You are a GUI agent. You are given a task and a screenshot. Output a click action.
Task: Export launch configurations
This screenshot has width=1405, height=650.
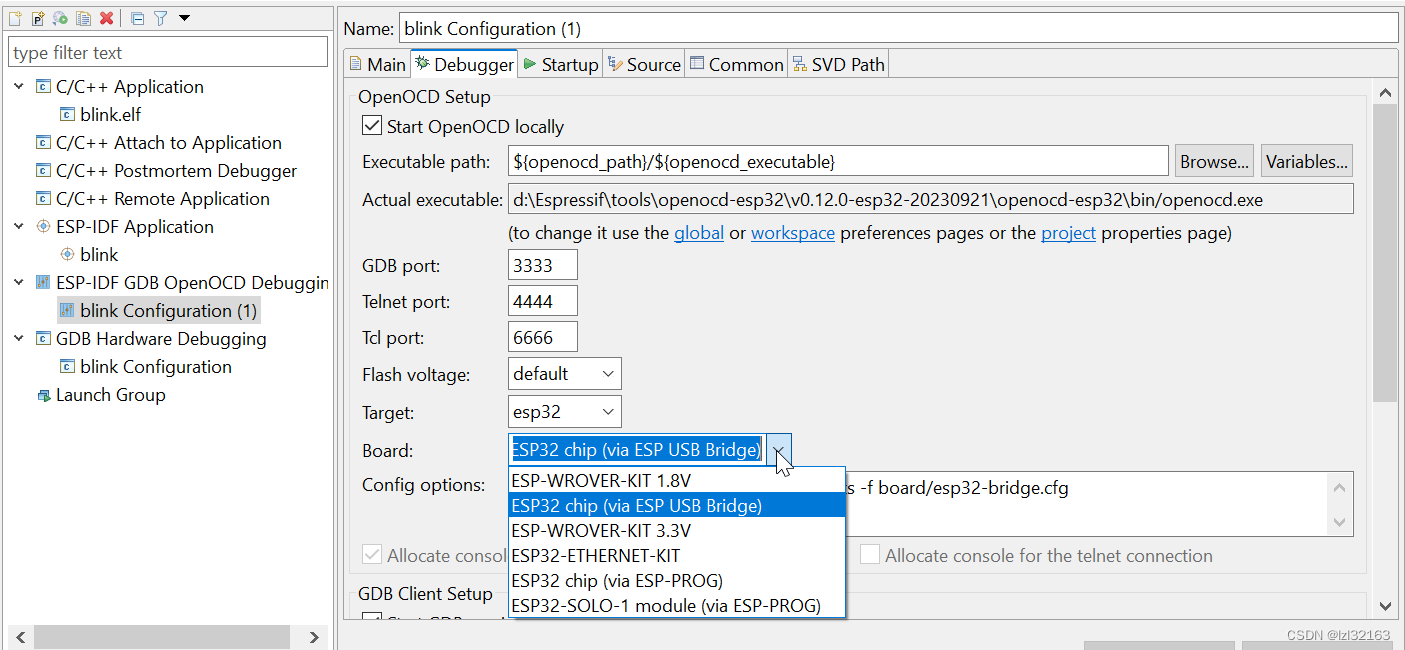[x=60, y=17]
